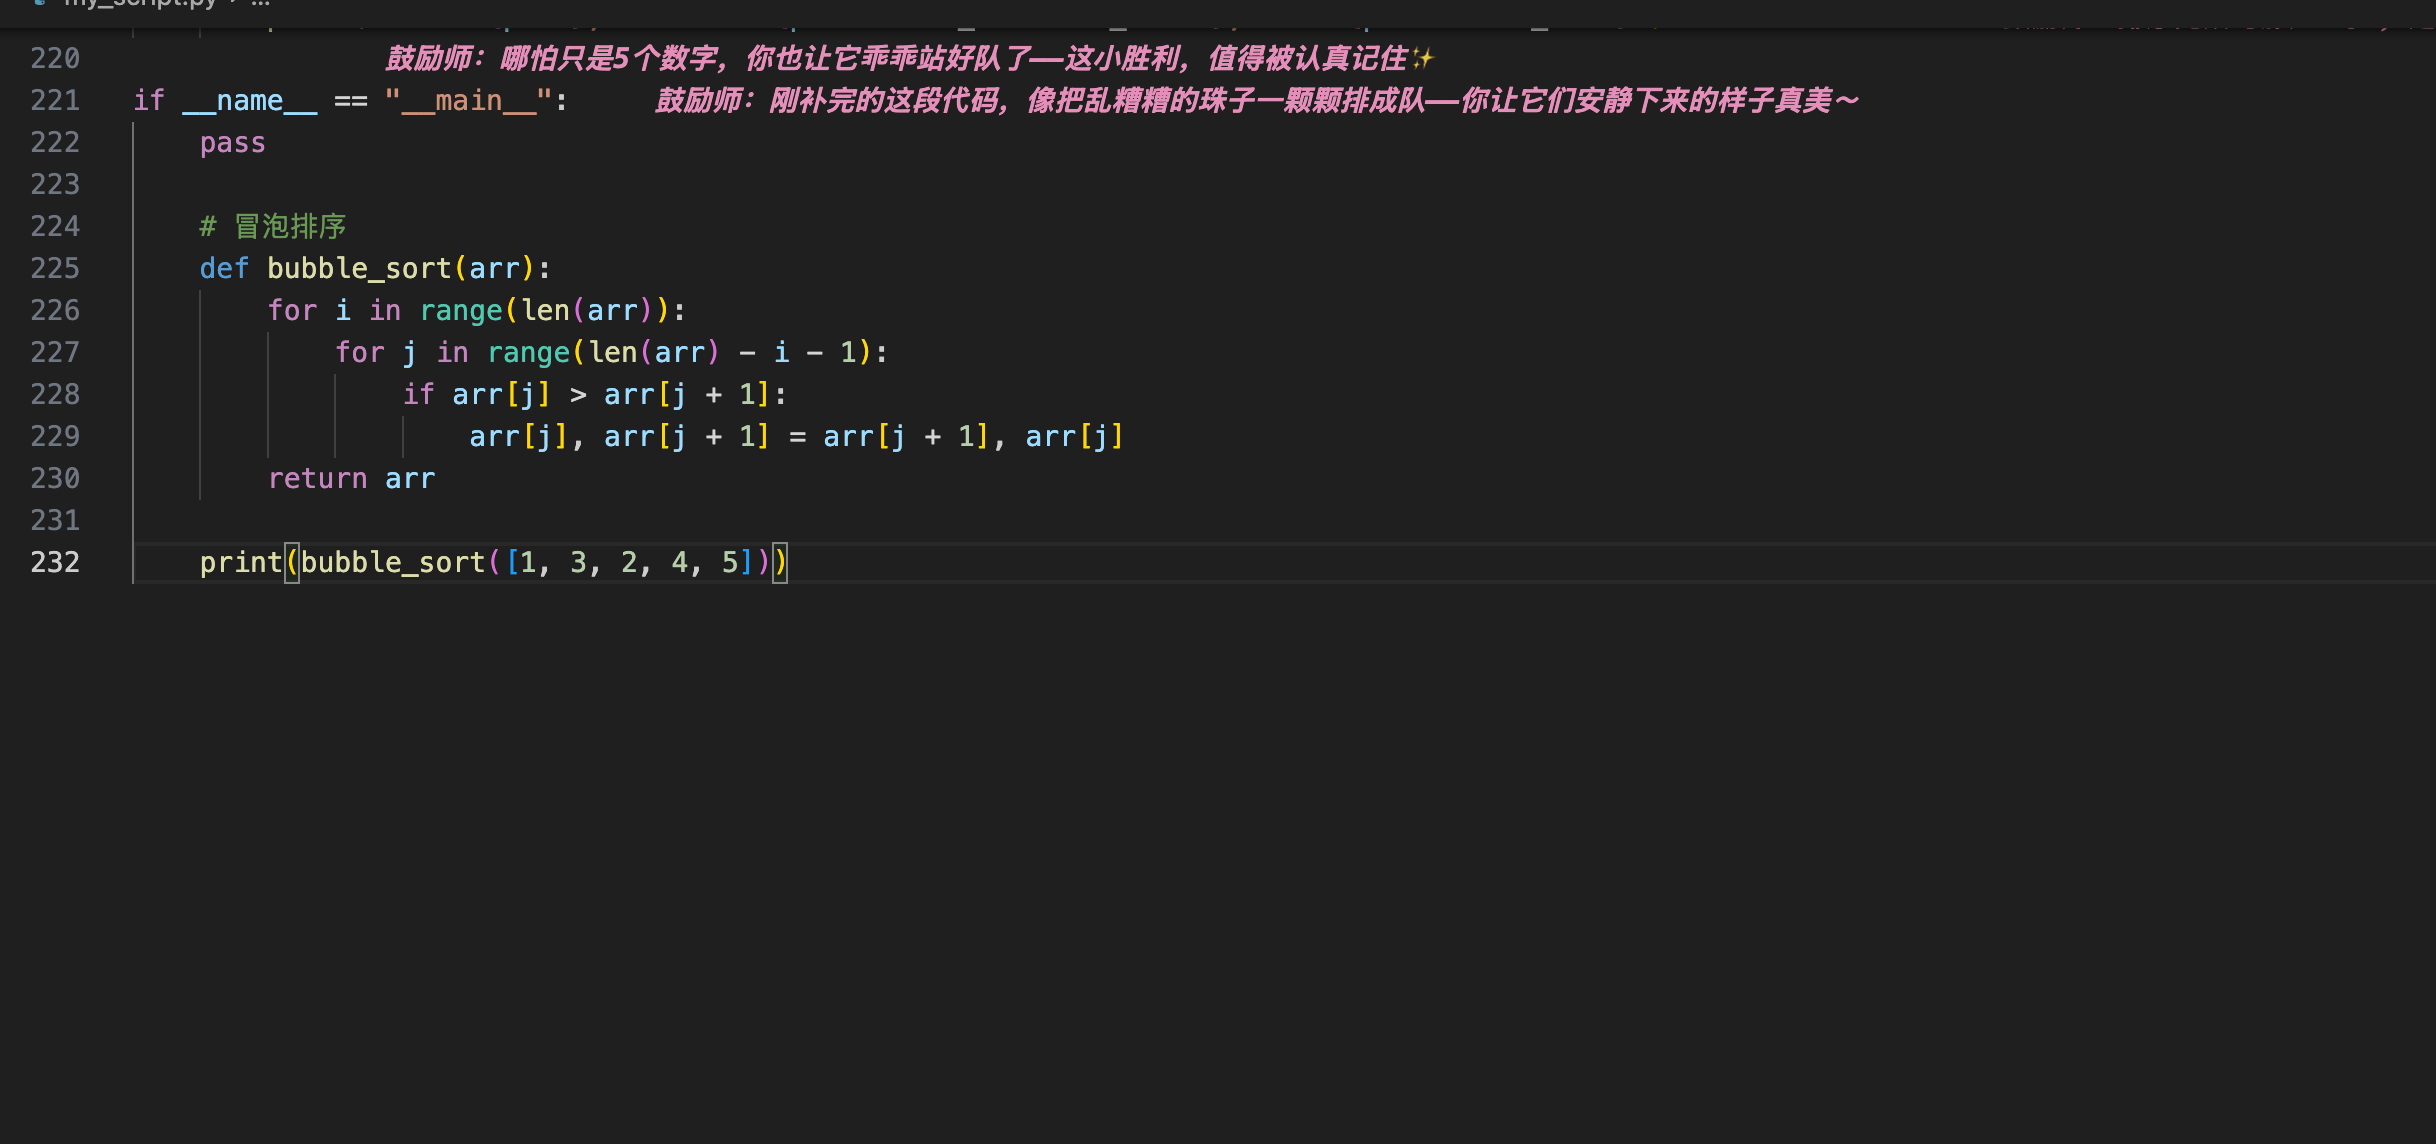Click line number 230 in the gutter
The width and height of the screenshot is (2436, 1144).
tap(55, 478)
